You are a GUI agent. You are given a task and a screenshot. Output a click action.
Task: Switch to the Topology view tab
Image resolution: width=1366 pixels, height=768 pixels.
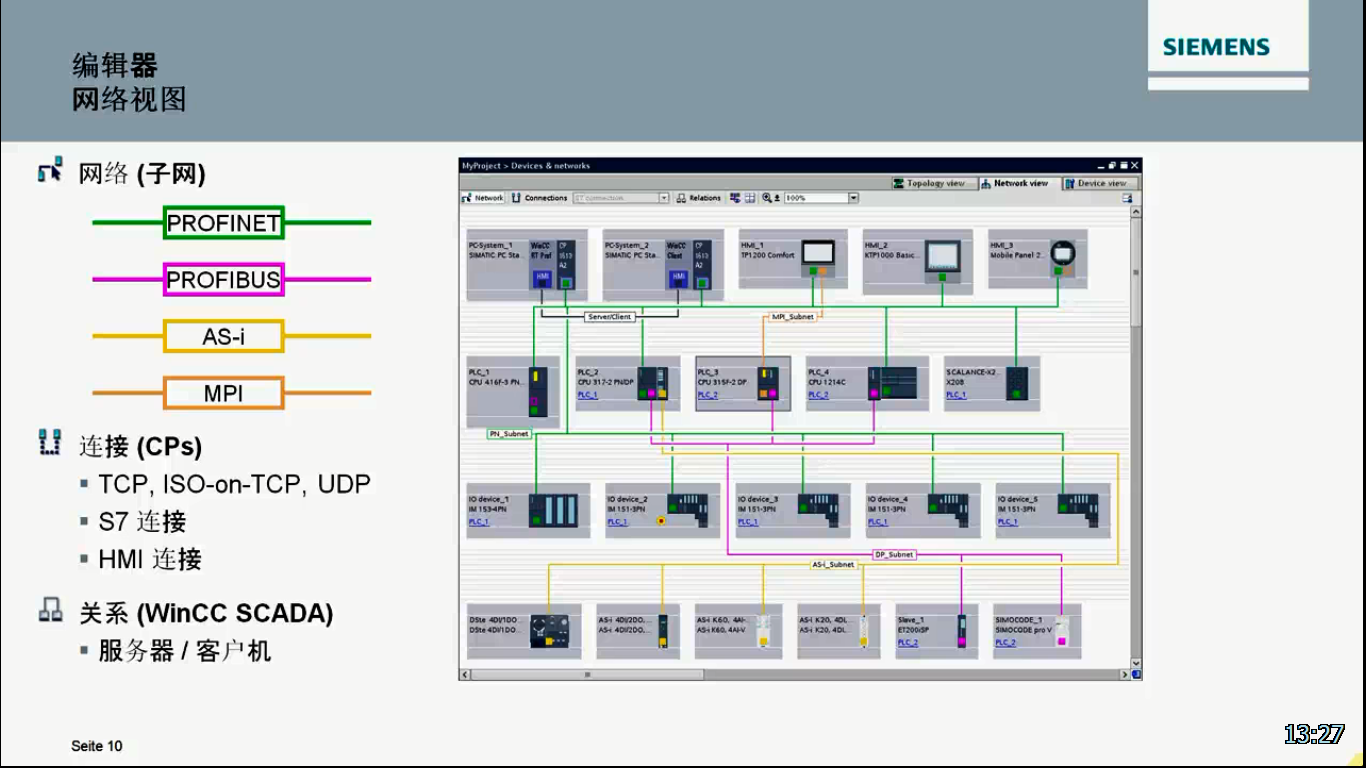pyautogui.click(x=934, y=183)
